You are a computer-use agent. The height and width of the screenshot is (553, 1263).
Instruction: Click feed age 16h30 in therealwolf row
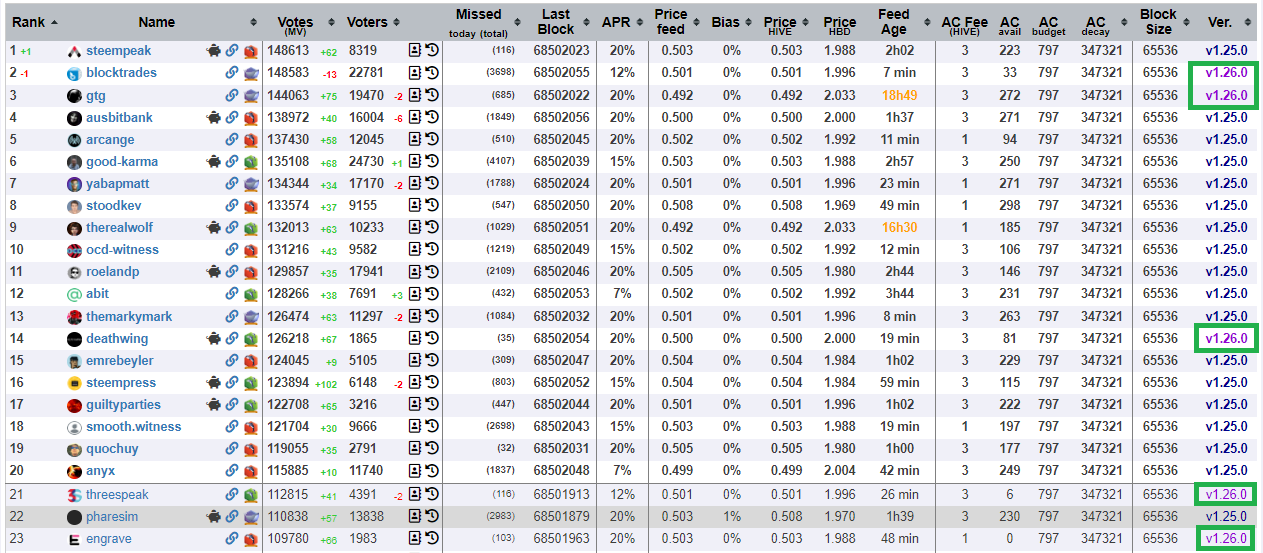[x=900, y=227]
